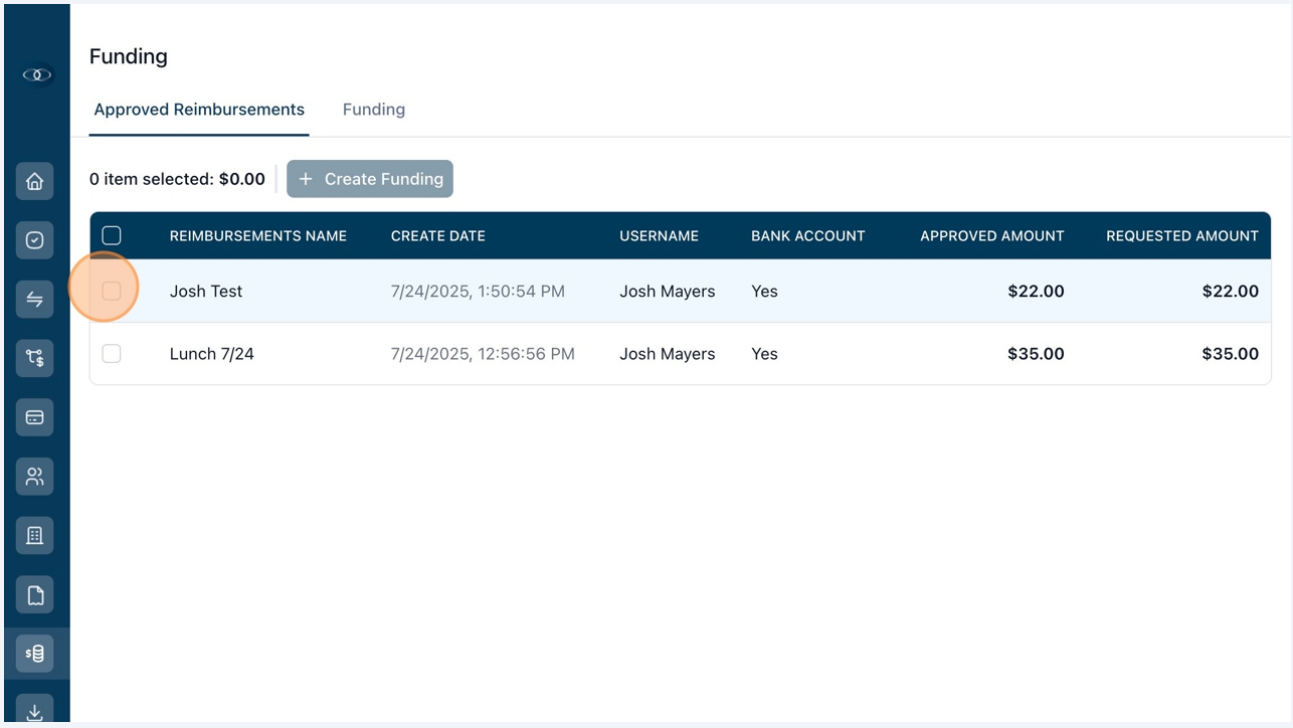Check the Lunch 7/24 reimbursement checkbox

coord(112,353)
